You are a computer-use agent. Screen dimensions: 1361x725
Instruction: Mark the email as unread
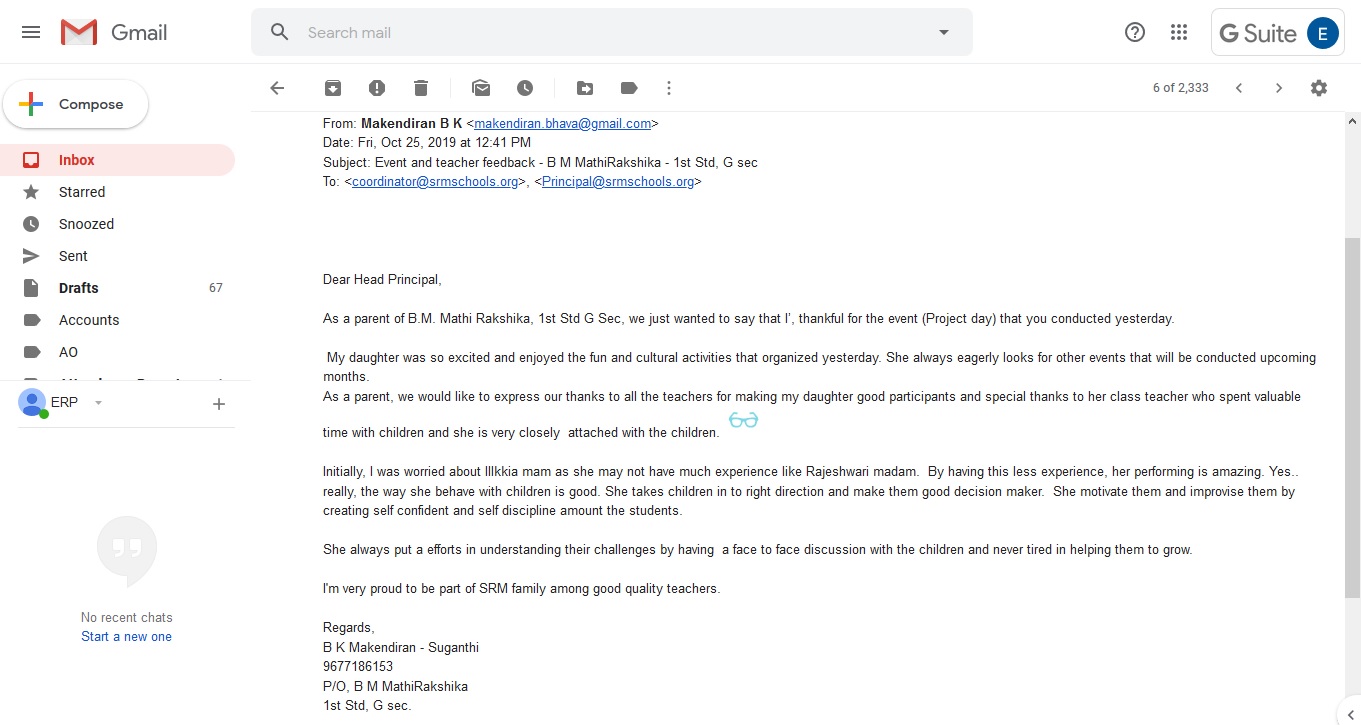[481, 88]
